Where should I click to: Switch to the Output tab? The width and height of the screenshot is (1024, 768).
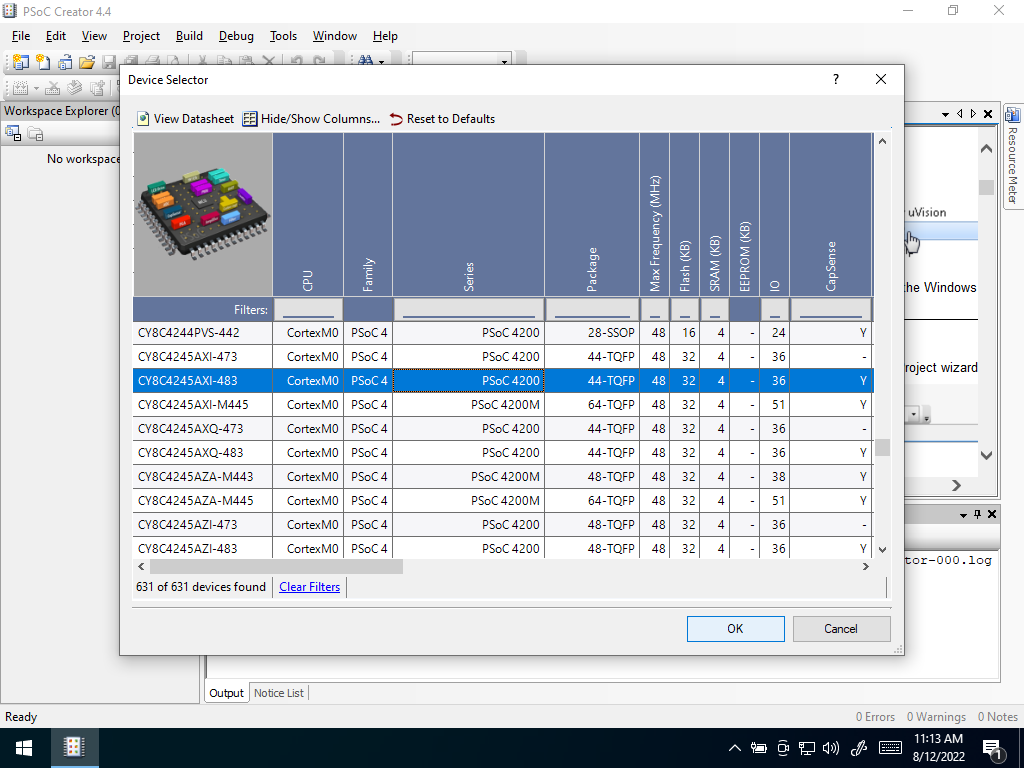pyautogui.click(x=226, y=693)
